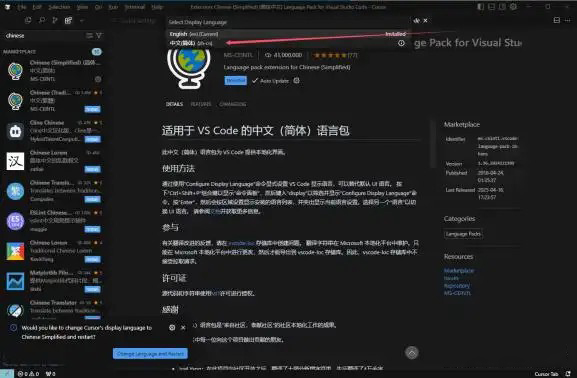Expand the sidebar toolbar overflow chevron
Viewport: 577px width, 378px height.
click(82, 21)
